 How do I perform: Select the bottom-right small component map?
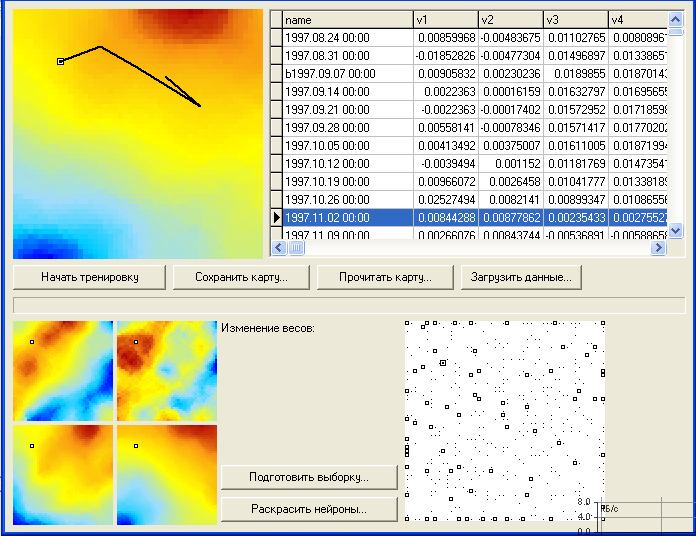click(166, 475)
